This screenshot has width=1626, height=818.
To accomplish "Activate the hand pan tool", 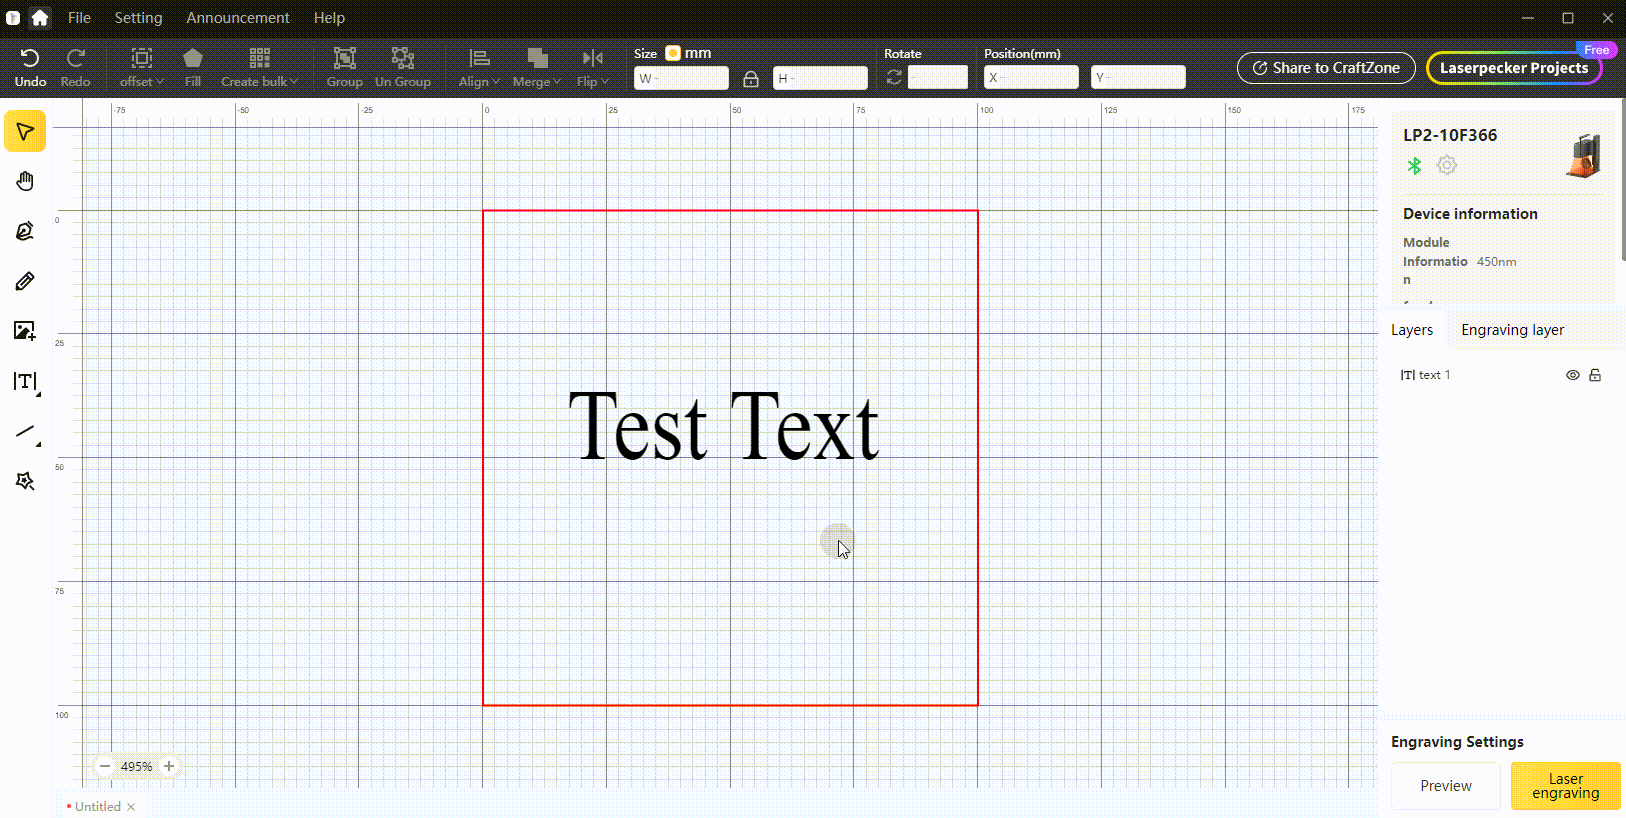I will [x=25, y=181].
